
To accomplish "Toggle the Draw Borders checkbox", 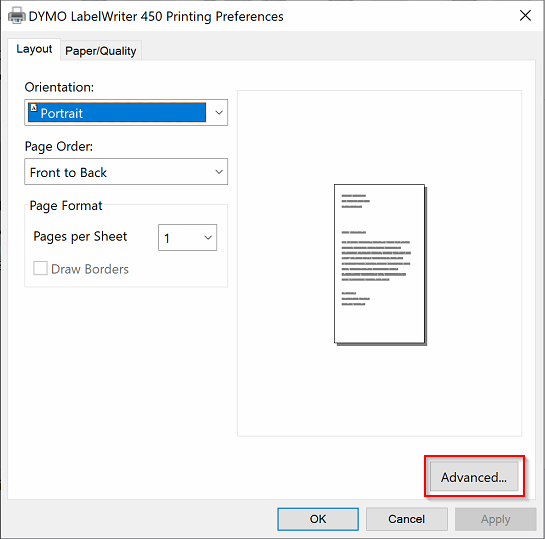I will (40, 269).
